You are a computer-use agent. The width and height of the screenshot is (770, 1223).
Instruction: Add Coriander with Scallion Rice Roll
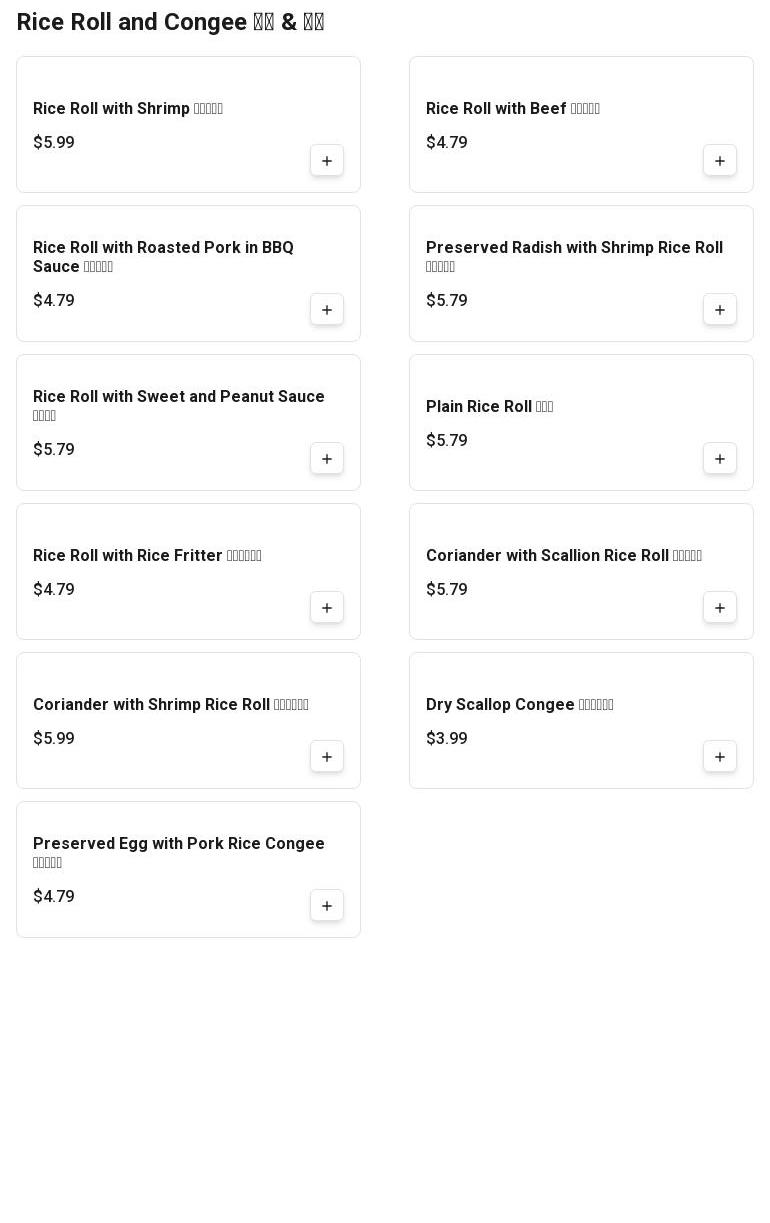coord(720,608)
